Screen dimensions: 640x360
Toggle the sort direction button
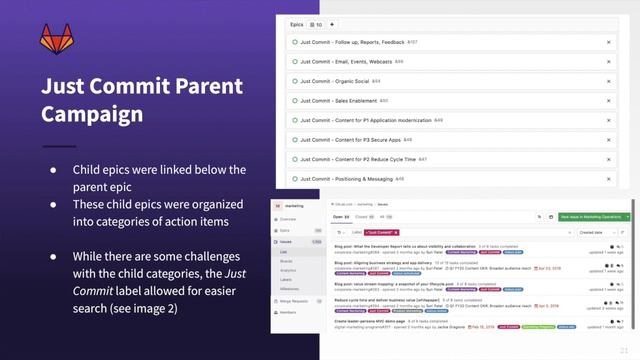point(623,233)
